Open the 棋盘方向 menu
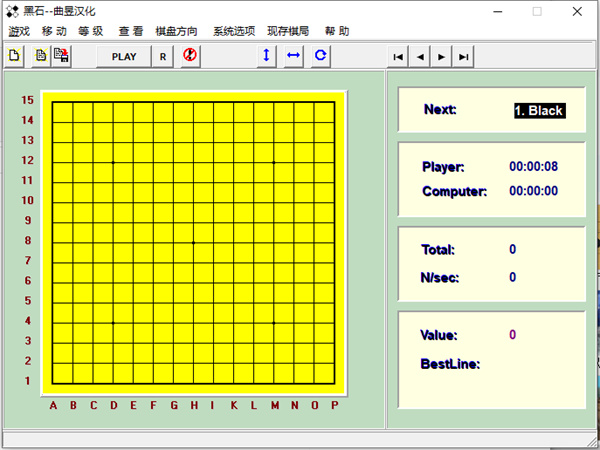Image resolution: width=600 pixels, height=450 pixels. point(176,31)
